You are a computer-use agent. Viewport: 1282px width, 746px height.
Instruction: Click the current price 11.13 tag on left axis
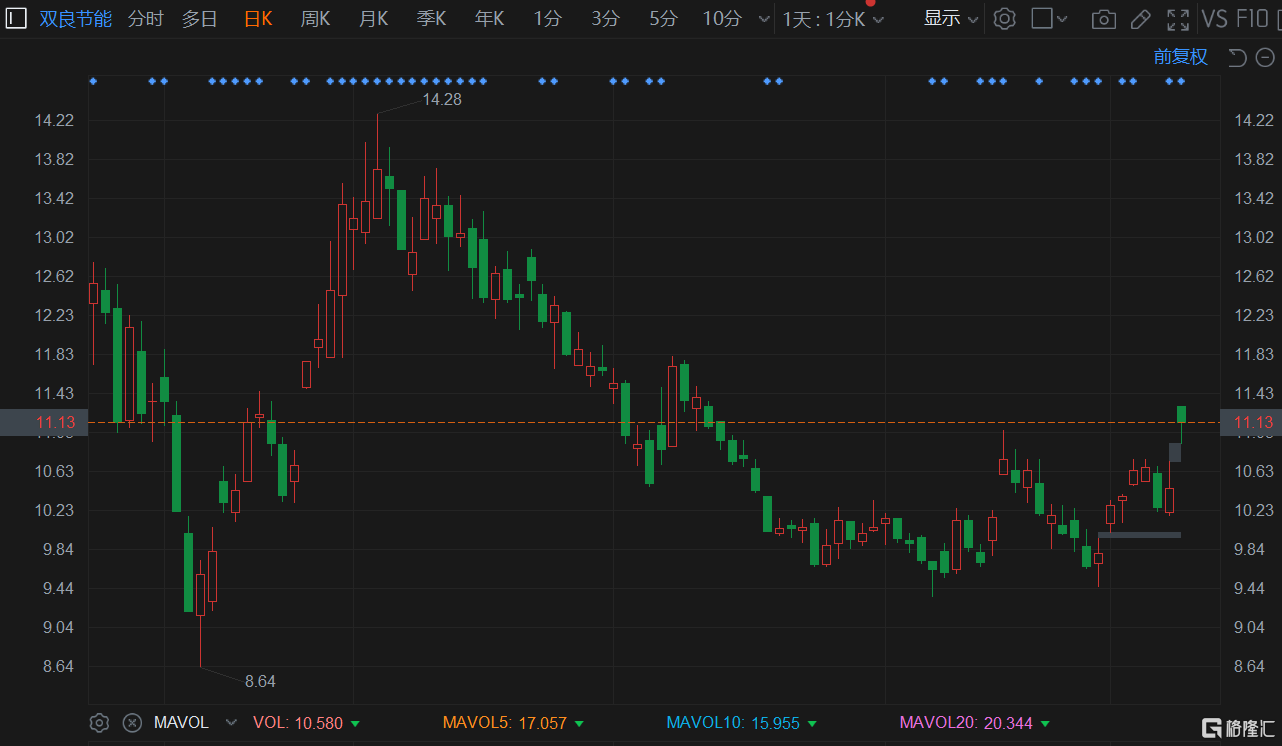(44, 422)
